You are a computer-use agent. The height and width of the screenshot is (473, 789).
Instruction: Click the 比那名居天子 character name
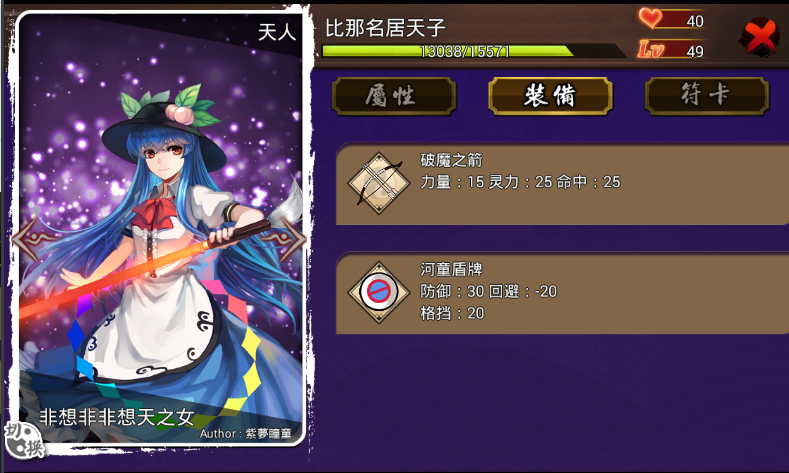(x=385, y=28)
